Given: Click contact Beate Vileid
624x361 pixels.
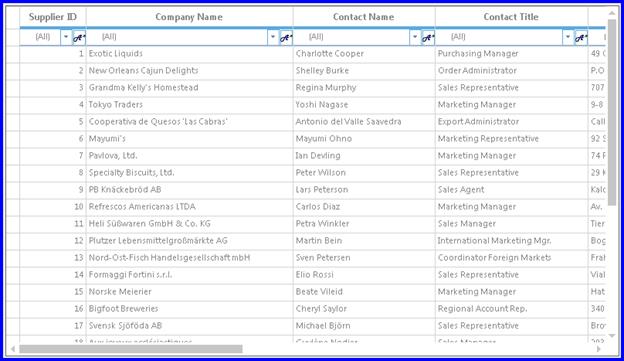Looking at the screenshot, I should (364, 292).
